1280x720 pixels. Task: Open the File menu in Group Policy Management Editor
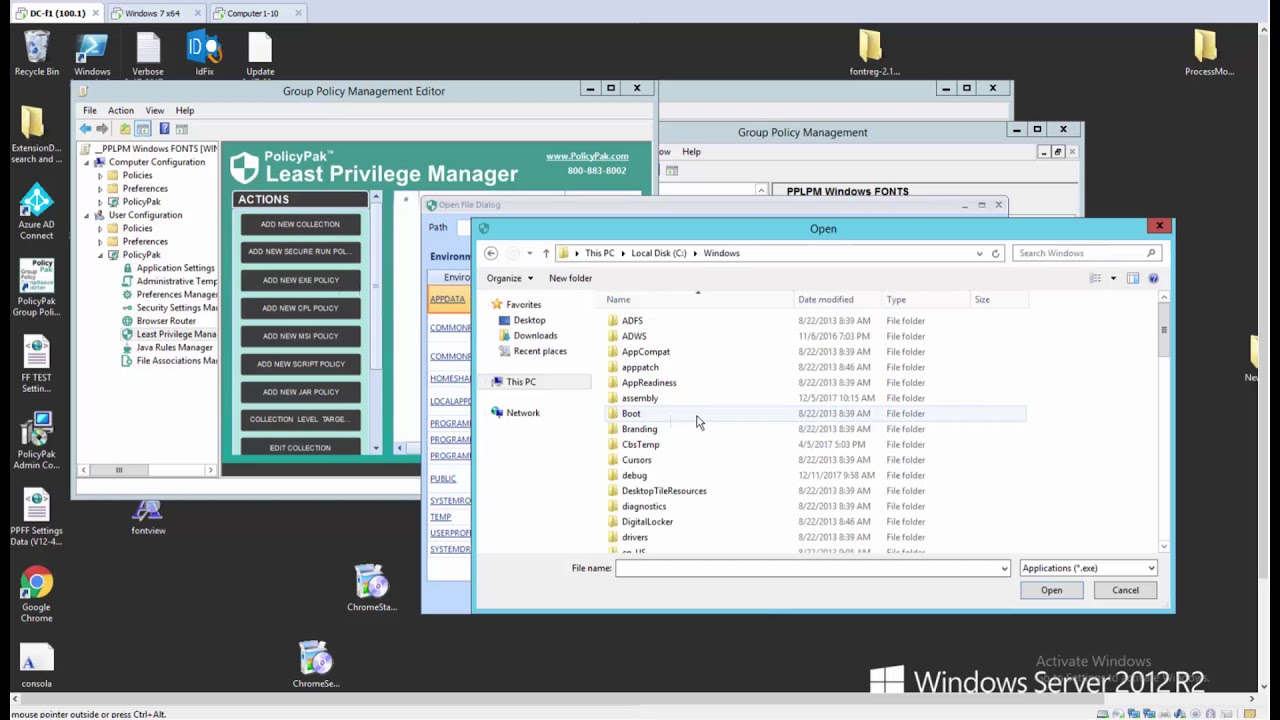90,110
